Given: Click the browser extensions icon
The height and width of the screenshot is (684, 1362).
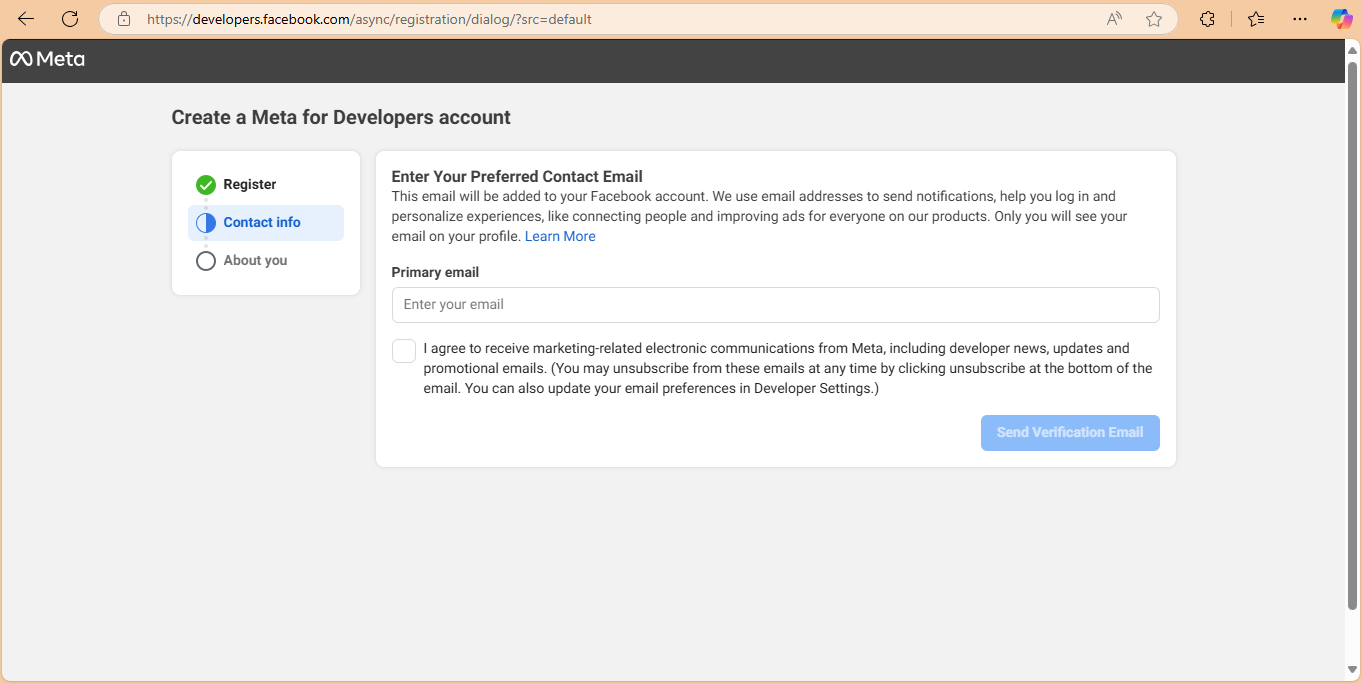Looking at the screenshot, I should coord(1207,18).
